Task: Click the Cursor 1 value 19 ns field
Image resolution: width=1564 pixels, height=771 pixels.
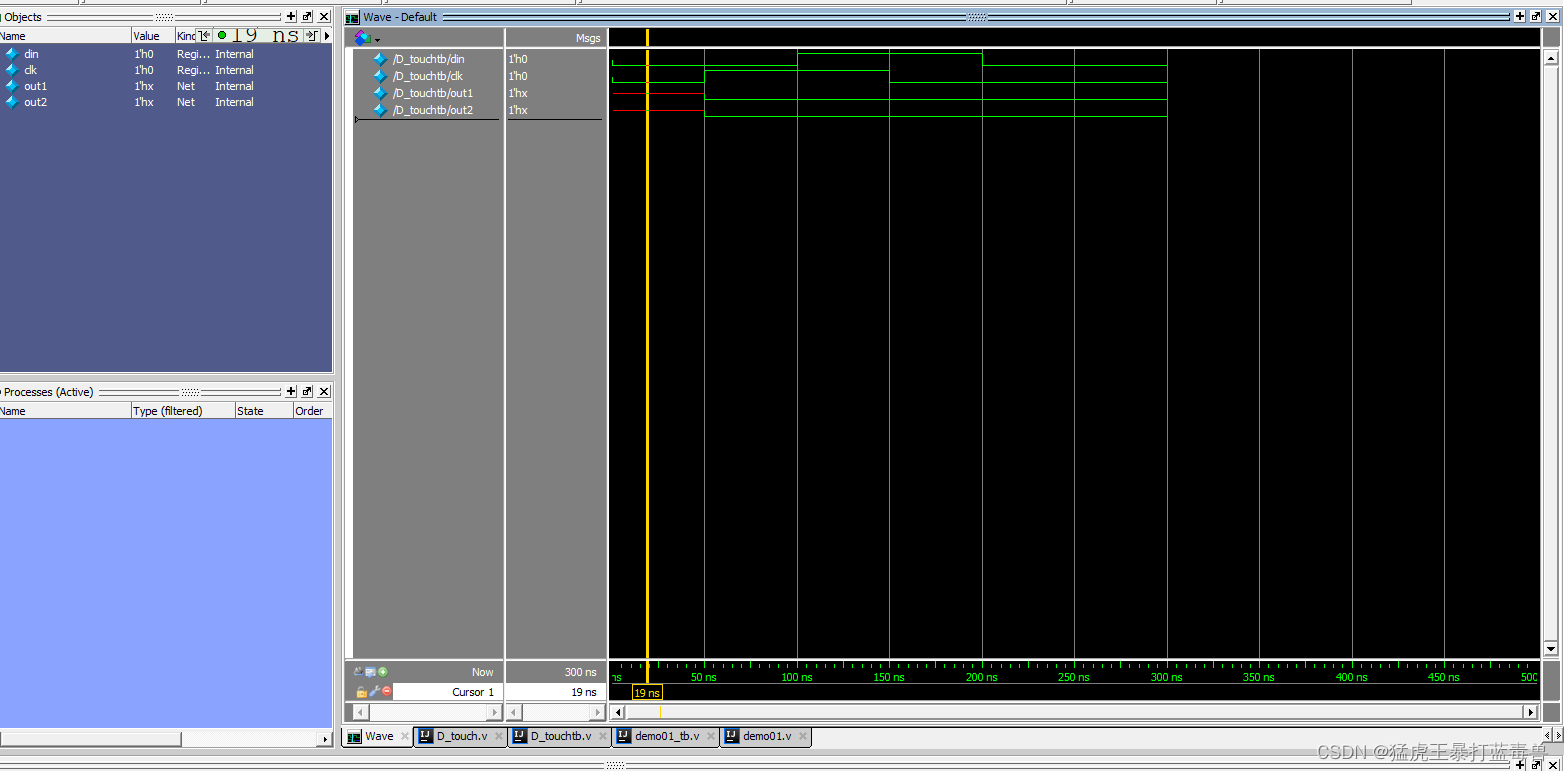Action: (555, 692)
